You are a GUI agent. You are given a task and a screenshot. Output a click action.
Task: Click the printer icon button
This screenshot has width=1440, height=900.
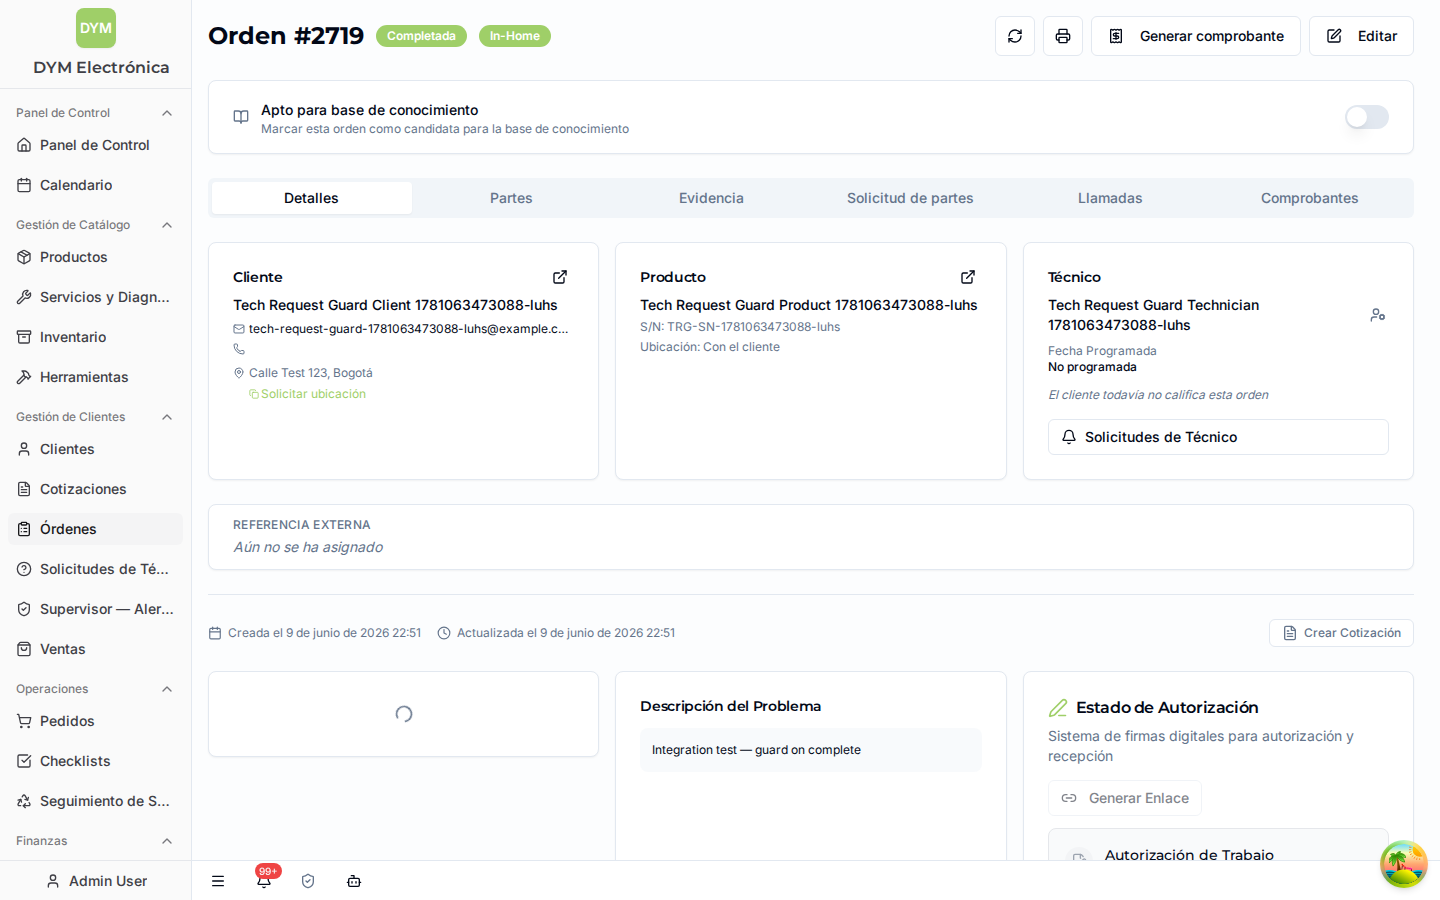click(1063, 36)
